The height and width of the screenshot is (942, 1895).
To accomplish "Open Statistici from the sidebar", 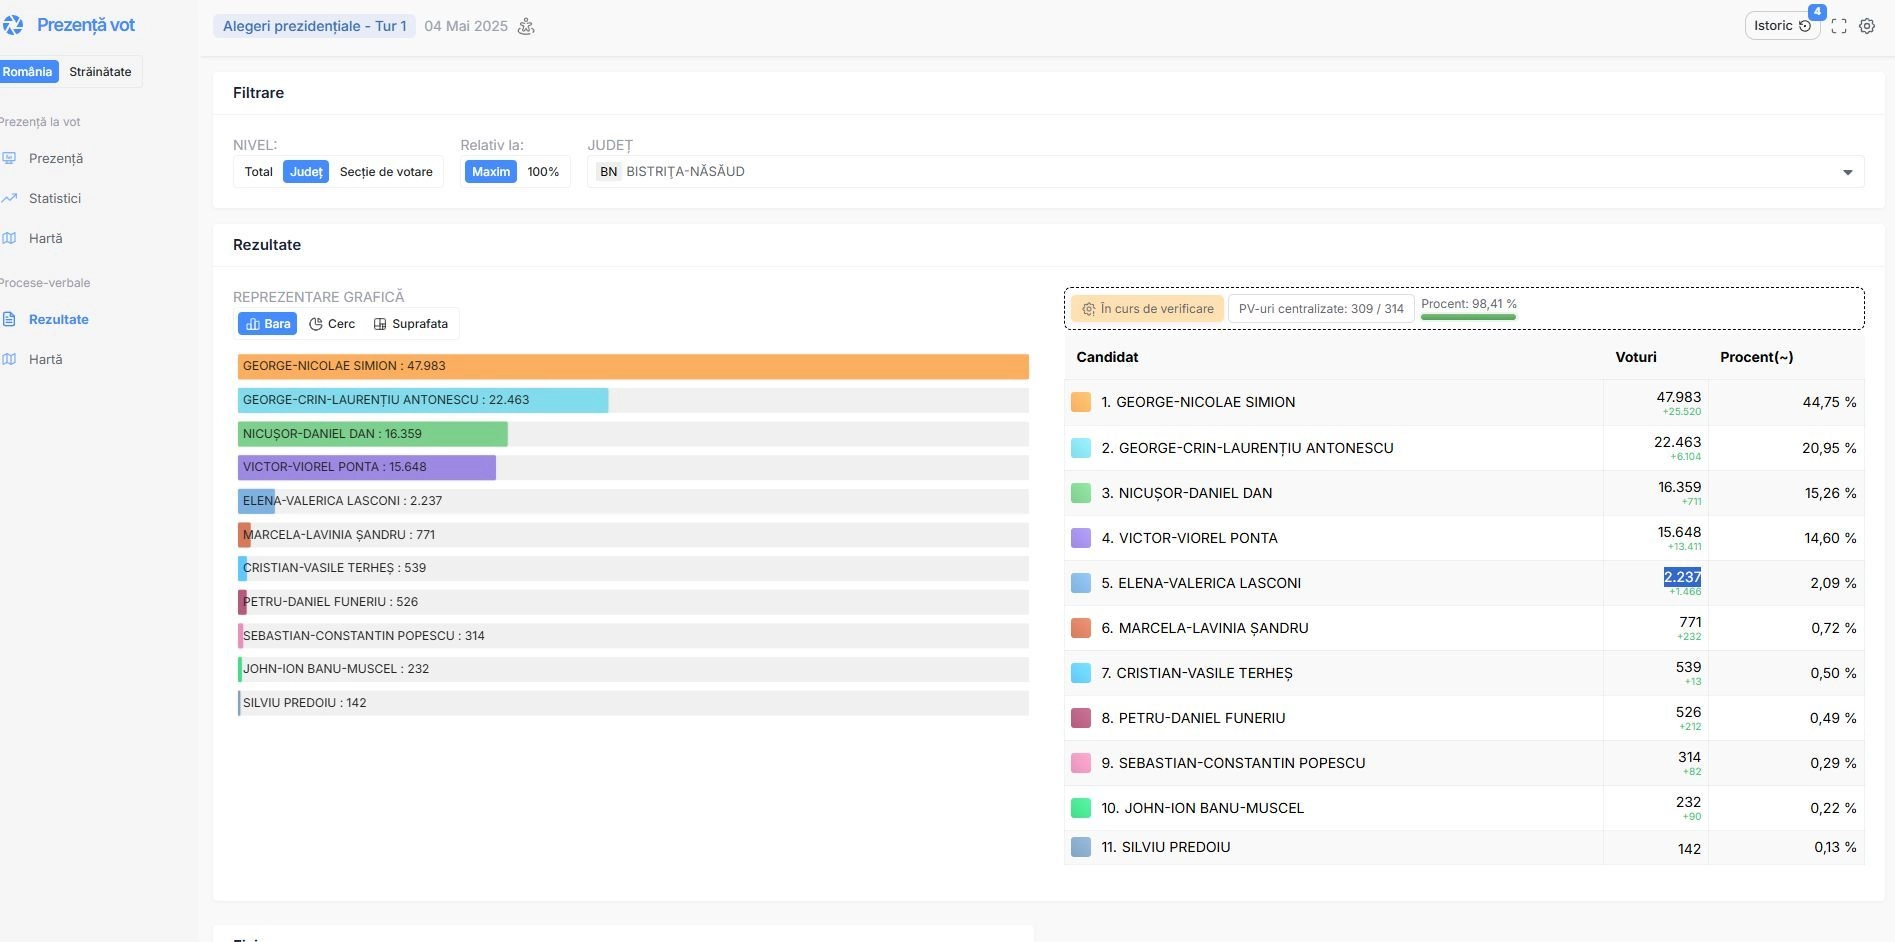I will (54, 198).
